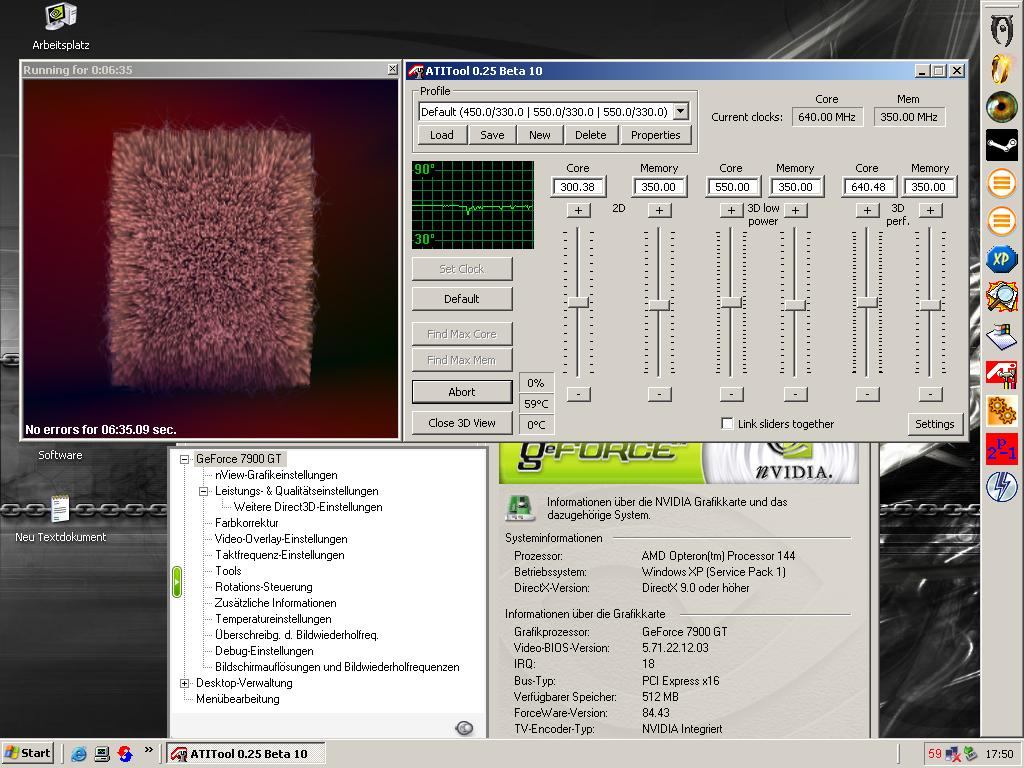This screenshot has height=768, width=1024.
Task: Click the ATITool title bar icon
Action: coord(415,71)
